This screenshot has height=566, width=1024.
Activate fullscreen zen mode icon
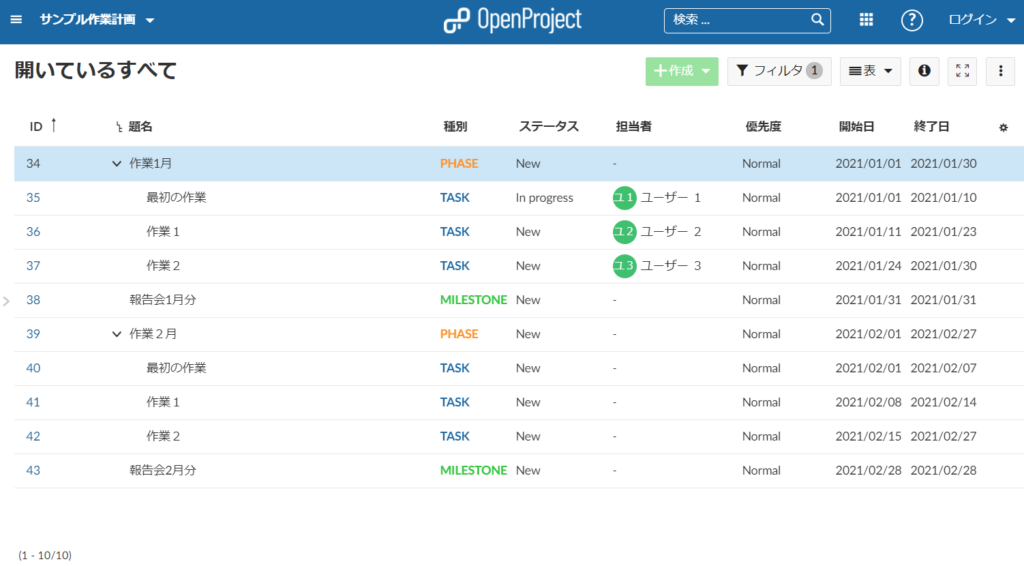[x=962, y=71]
